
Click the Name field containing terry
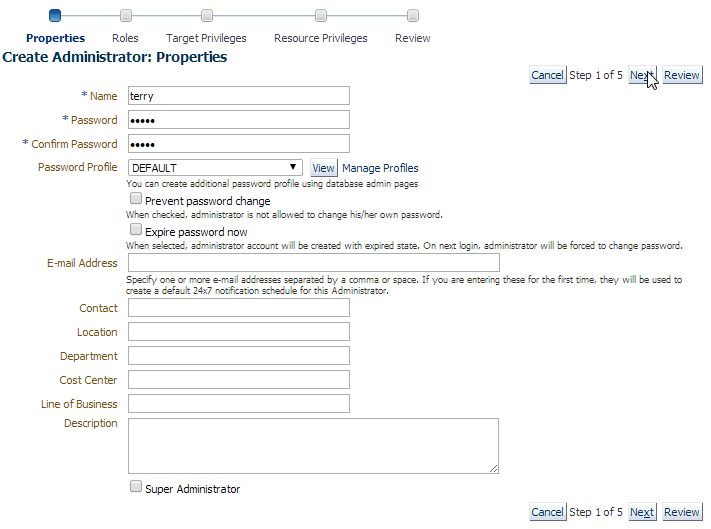click(x=239, y=96)
